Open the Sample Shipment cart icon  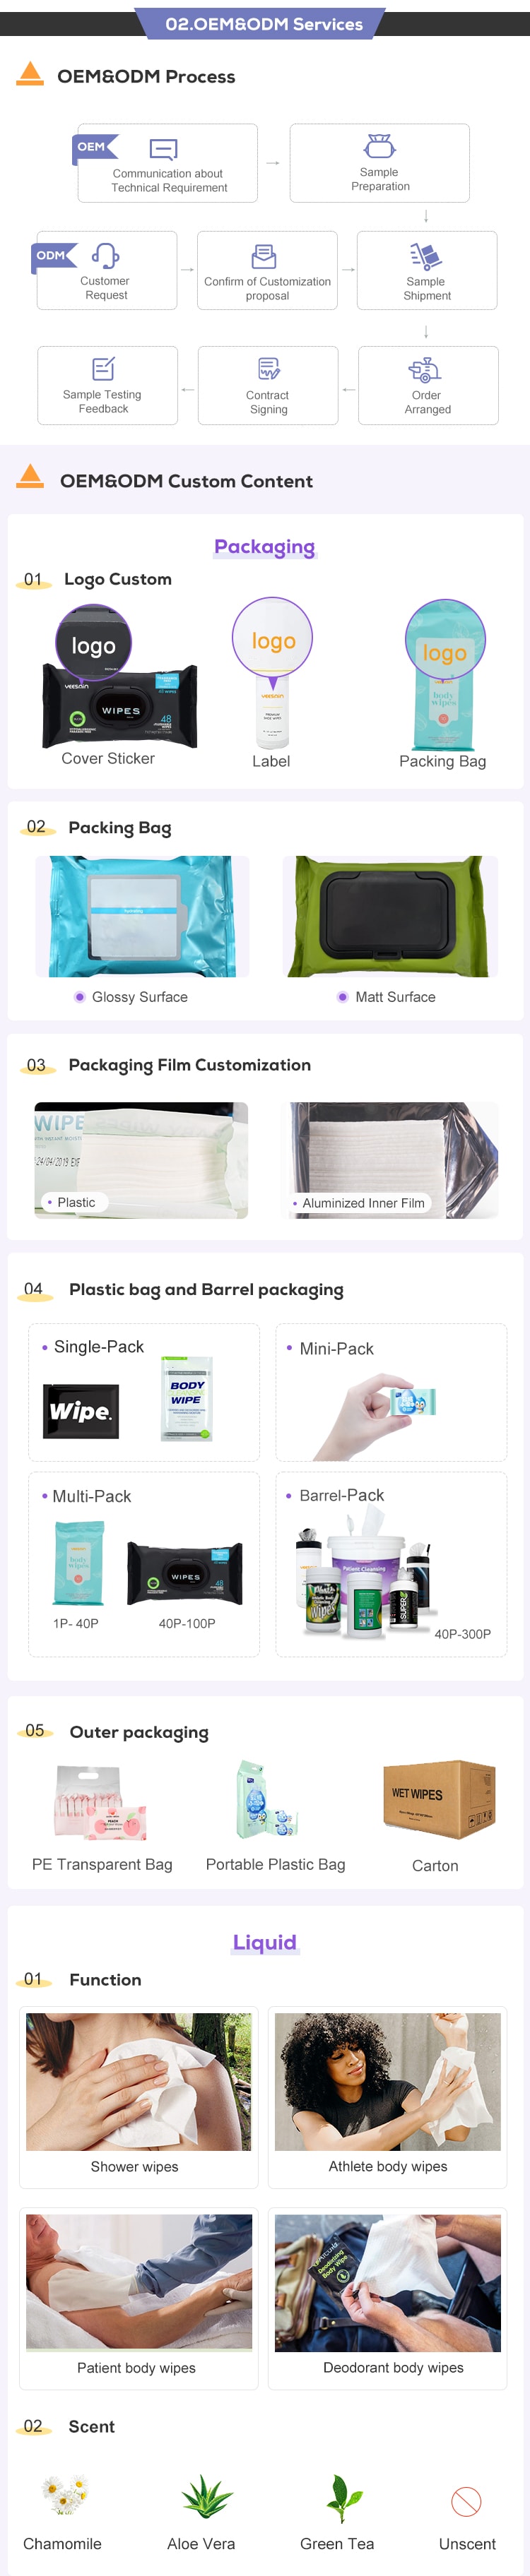[x=425, y=256]
